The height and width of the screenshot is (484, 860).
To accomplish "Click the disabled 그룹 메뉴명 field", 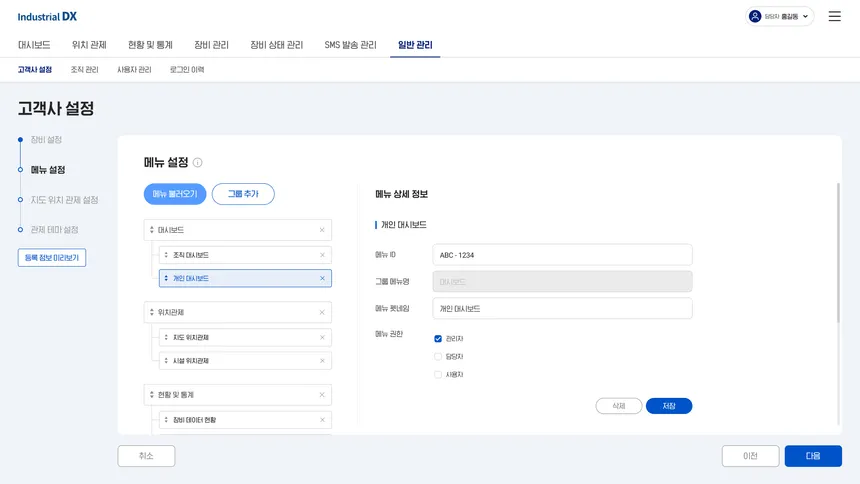I will tap(562, 282).
